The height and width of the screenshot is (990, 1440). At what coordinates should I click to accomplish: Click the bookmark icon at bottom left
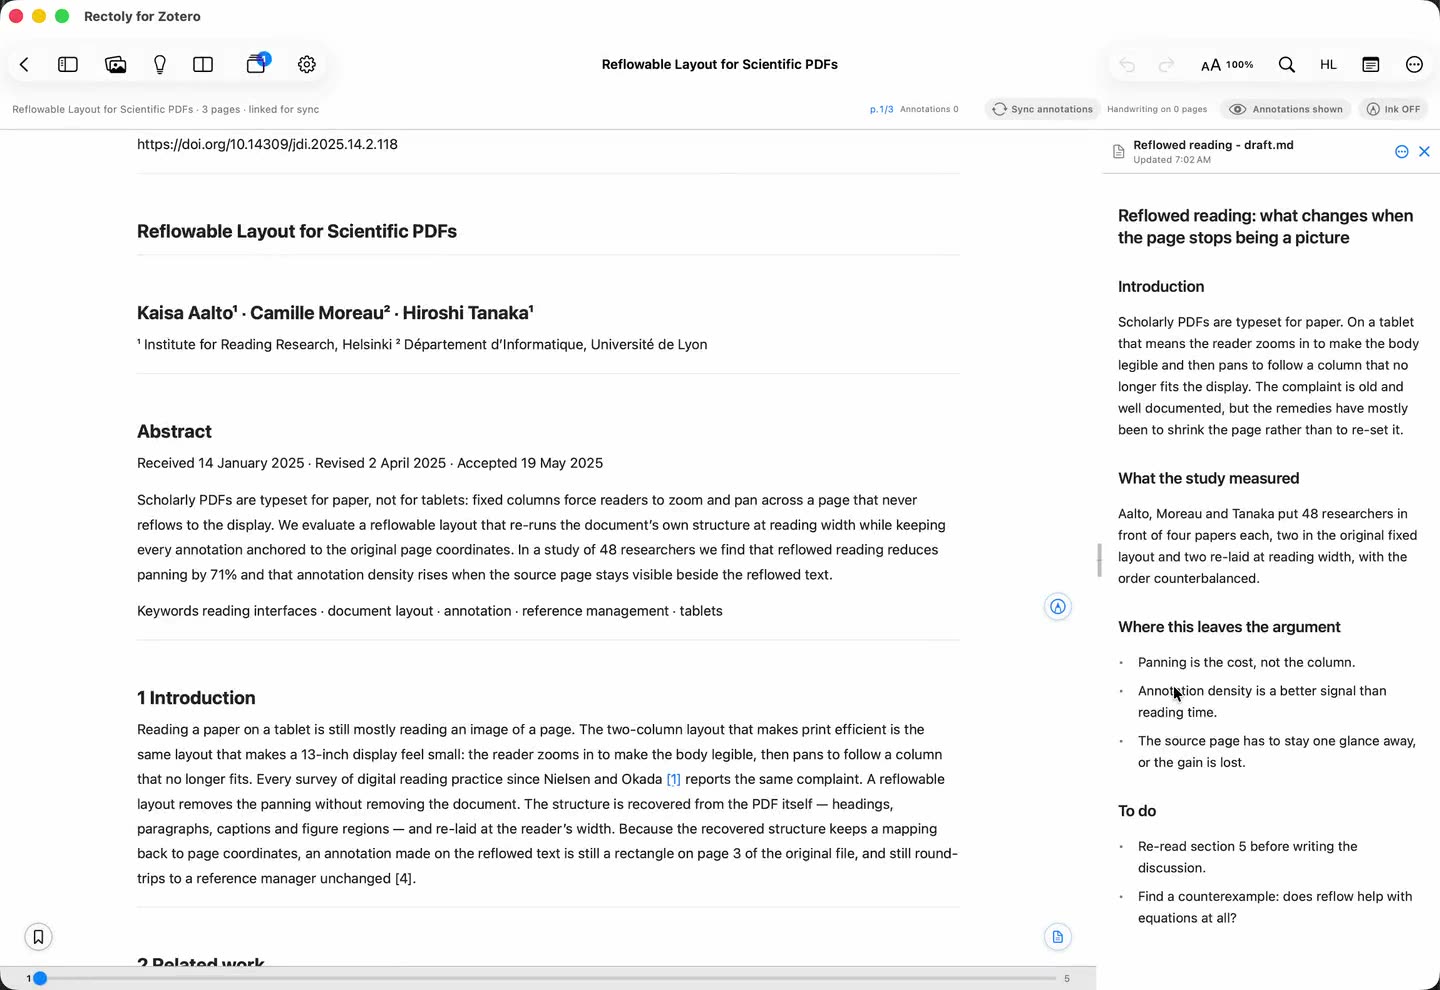pos(38,937)
